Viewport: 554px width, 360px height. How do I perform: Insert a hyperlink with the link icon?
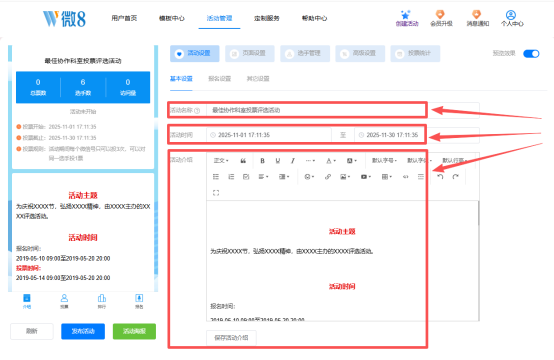point(328,177)
